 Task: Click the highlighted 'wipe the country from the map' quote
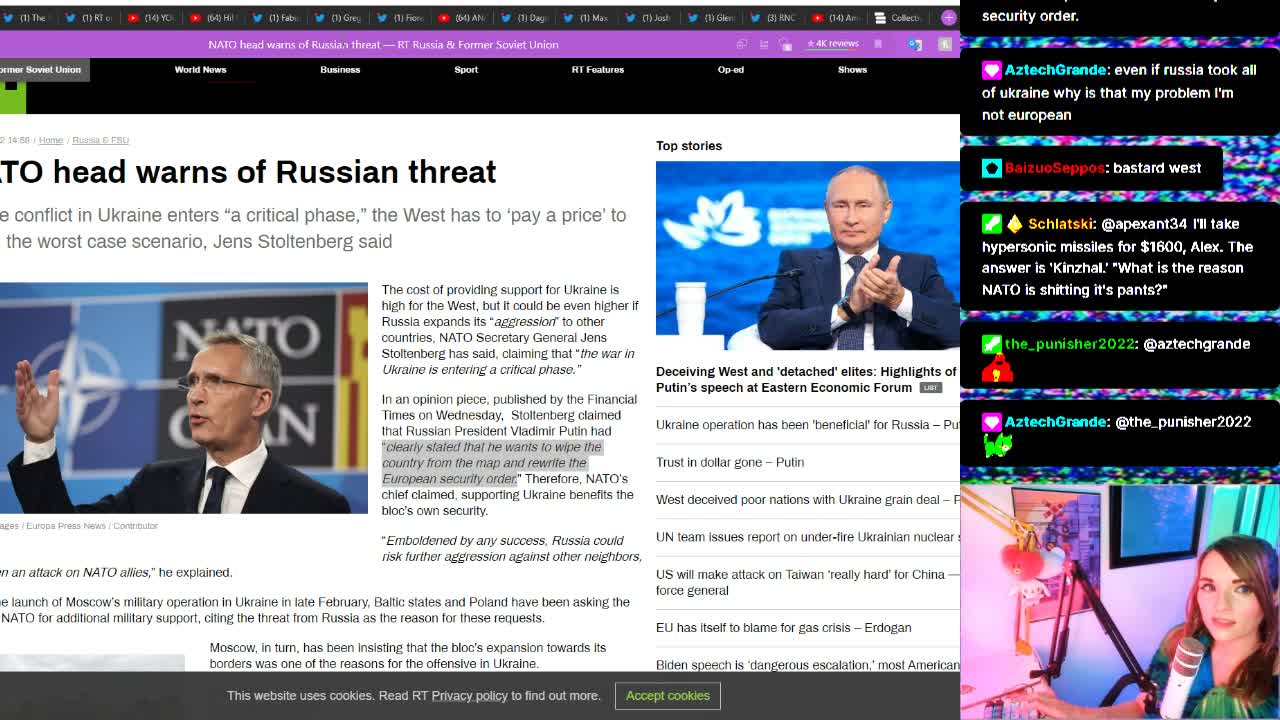pyautogui.click(x=493, y=463)
